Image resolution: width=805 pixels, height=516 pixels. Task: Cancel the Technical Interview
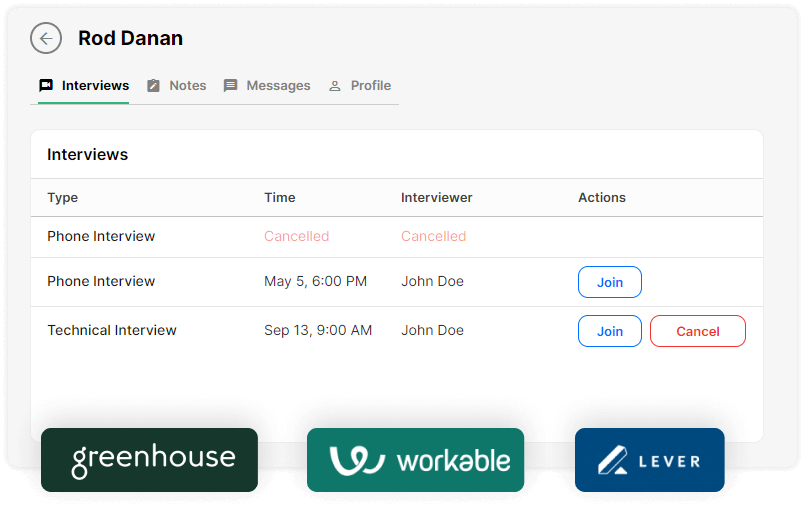[x=698, y=331]
